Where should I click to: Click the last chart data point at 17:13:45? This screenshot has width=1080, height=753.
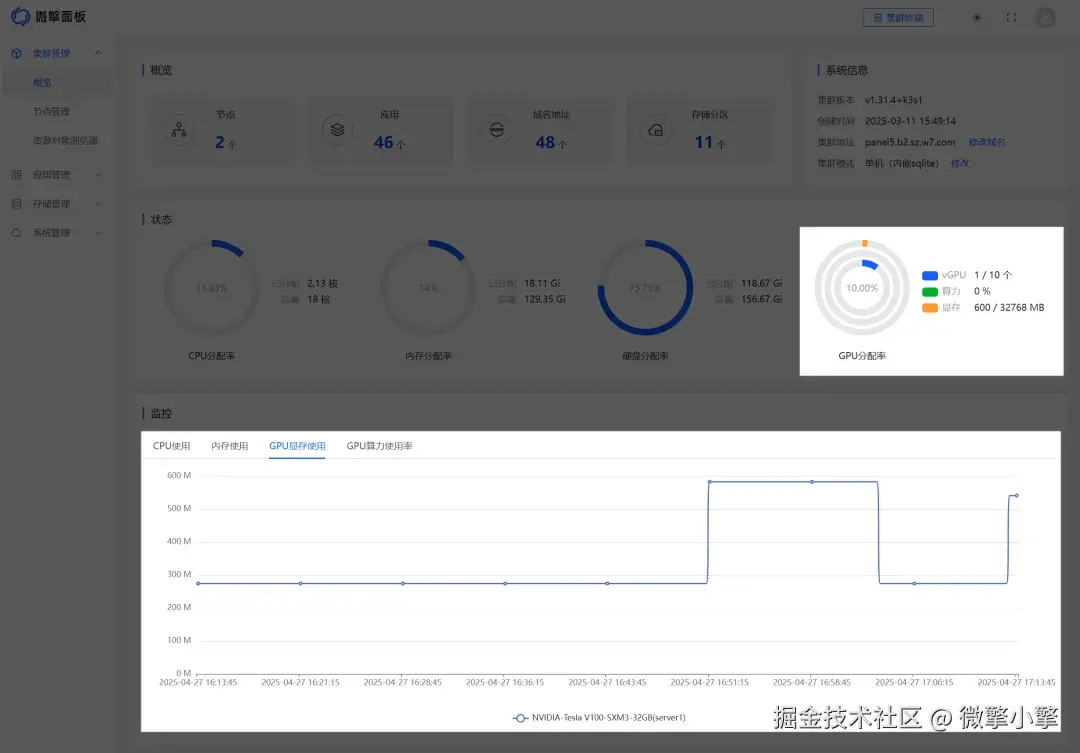1017,495
